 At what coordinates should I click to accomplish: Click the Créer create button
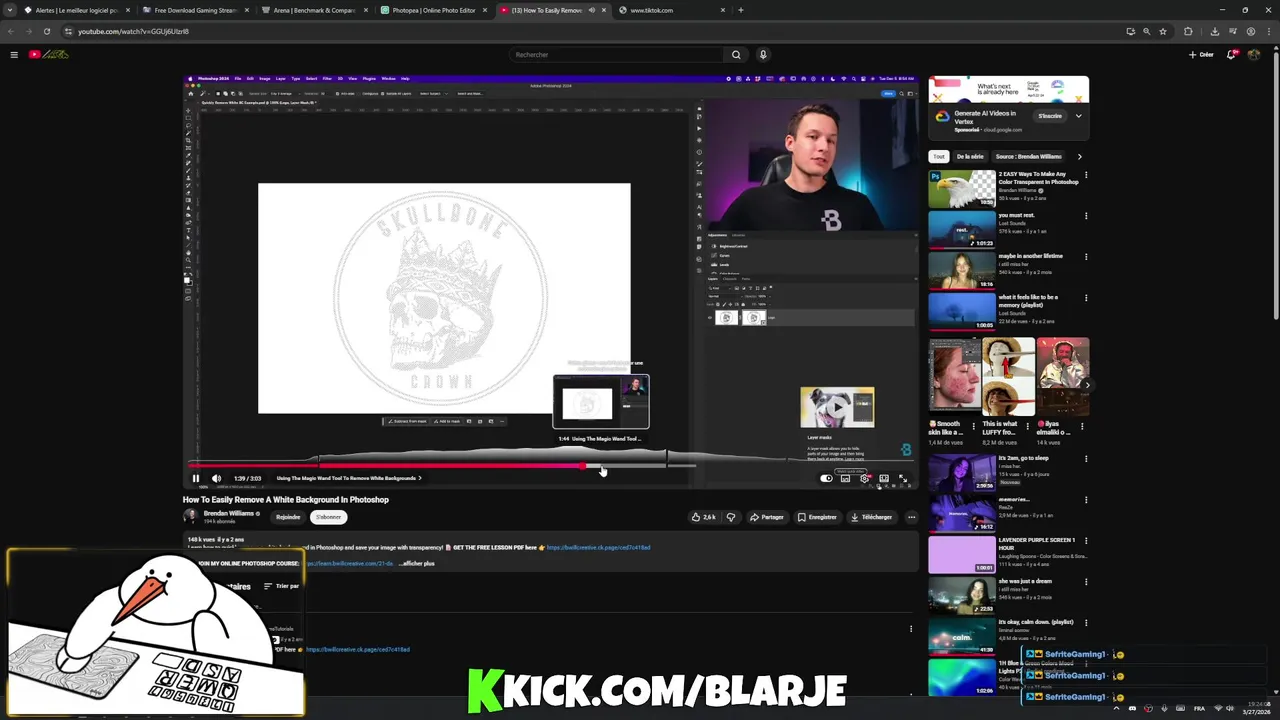pyautogui.click(x=1201, y=54)
